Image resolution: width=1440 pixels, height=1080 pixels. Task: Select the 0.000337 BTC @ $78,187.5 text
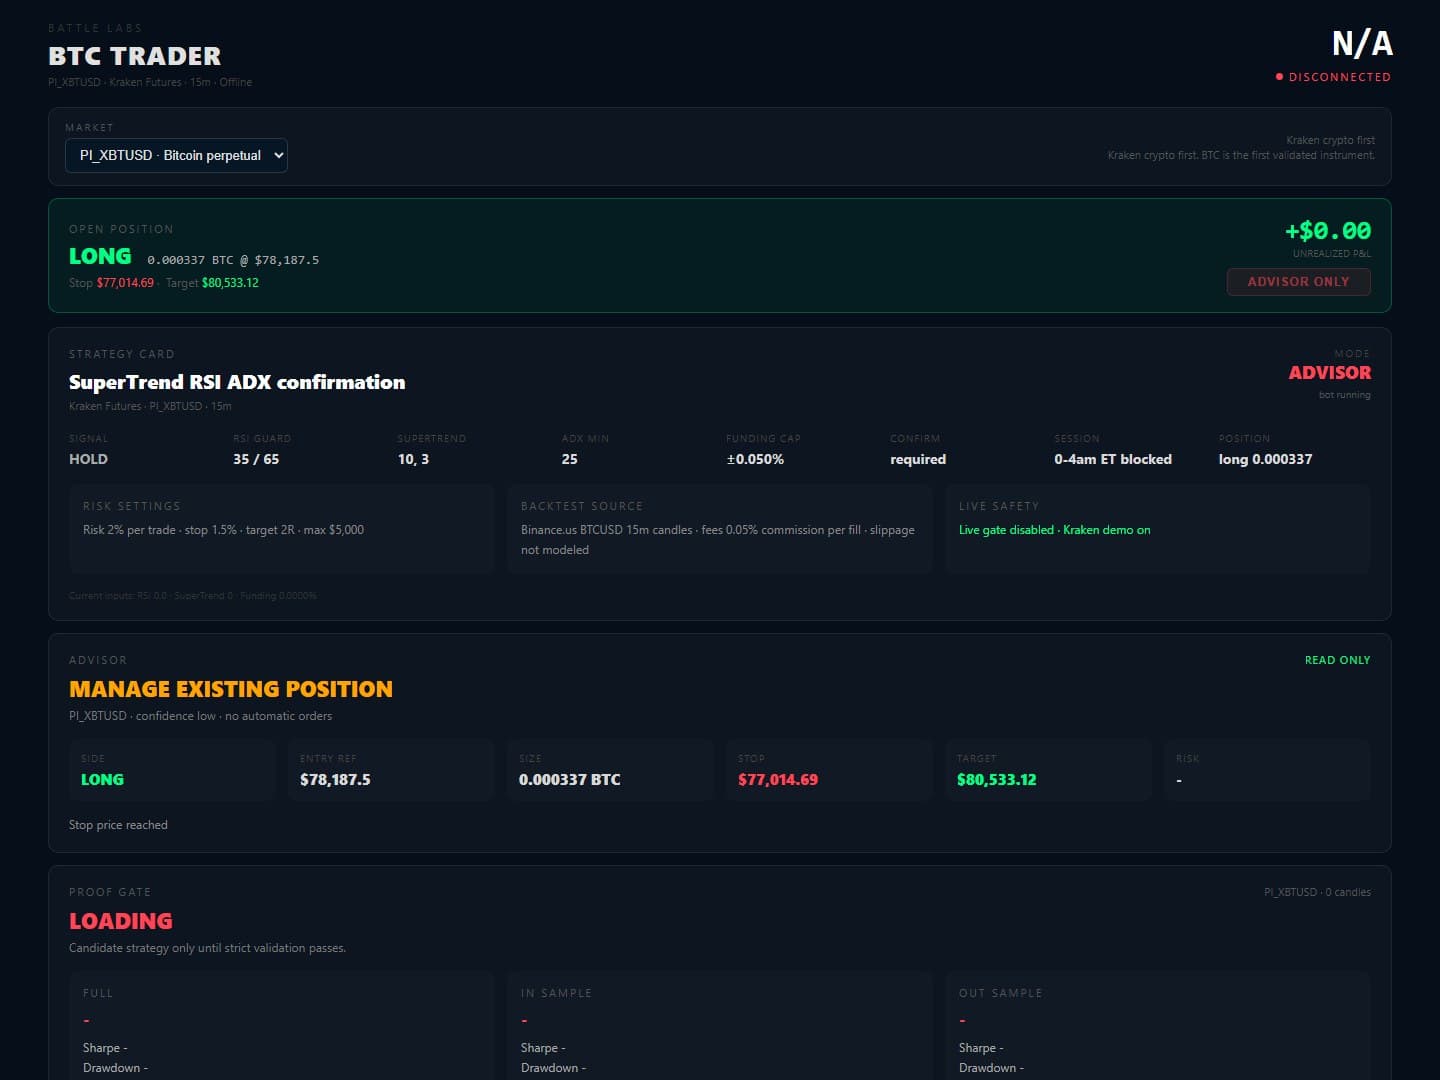coord(233,260)
